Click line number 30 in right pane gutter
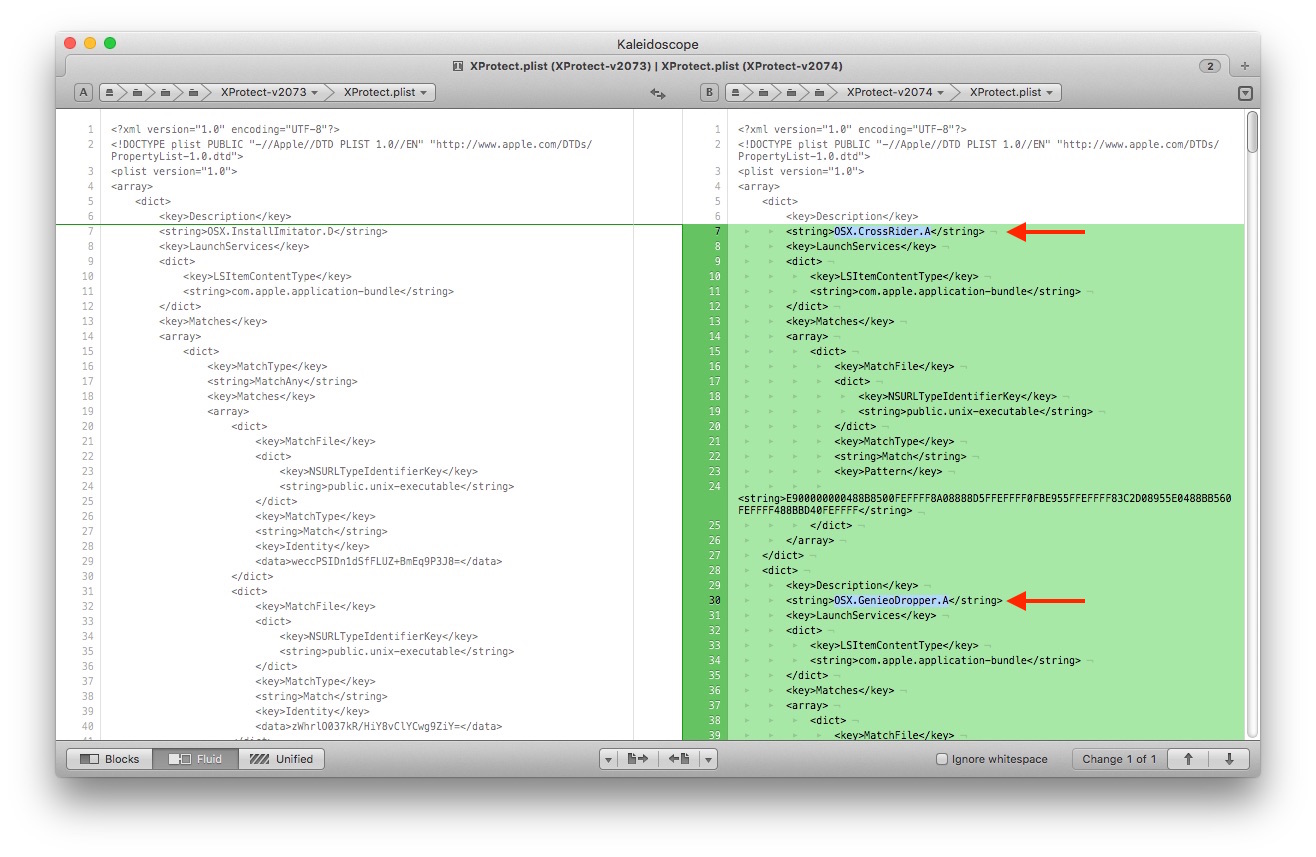The height and width of the screenshot is (857, 1316). [714, 600]
